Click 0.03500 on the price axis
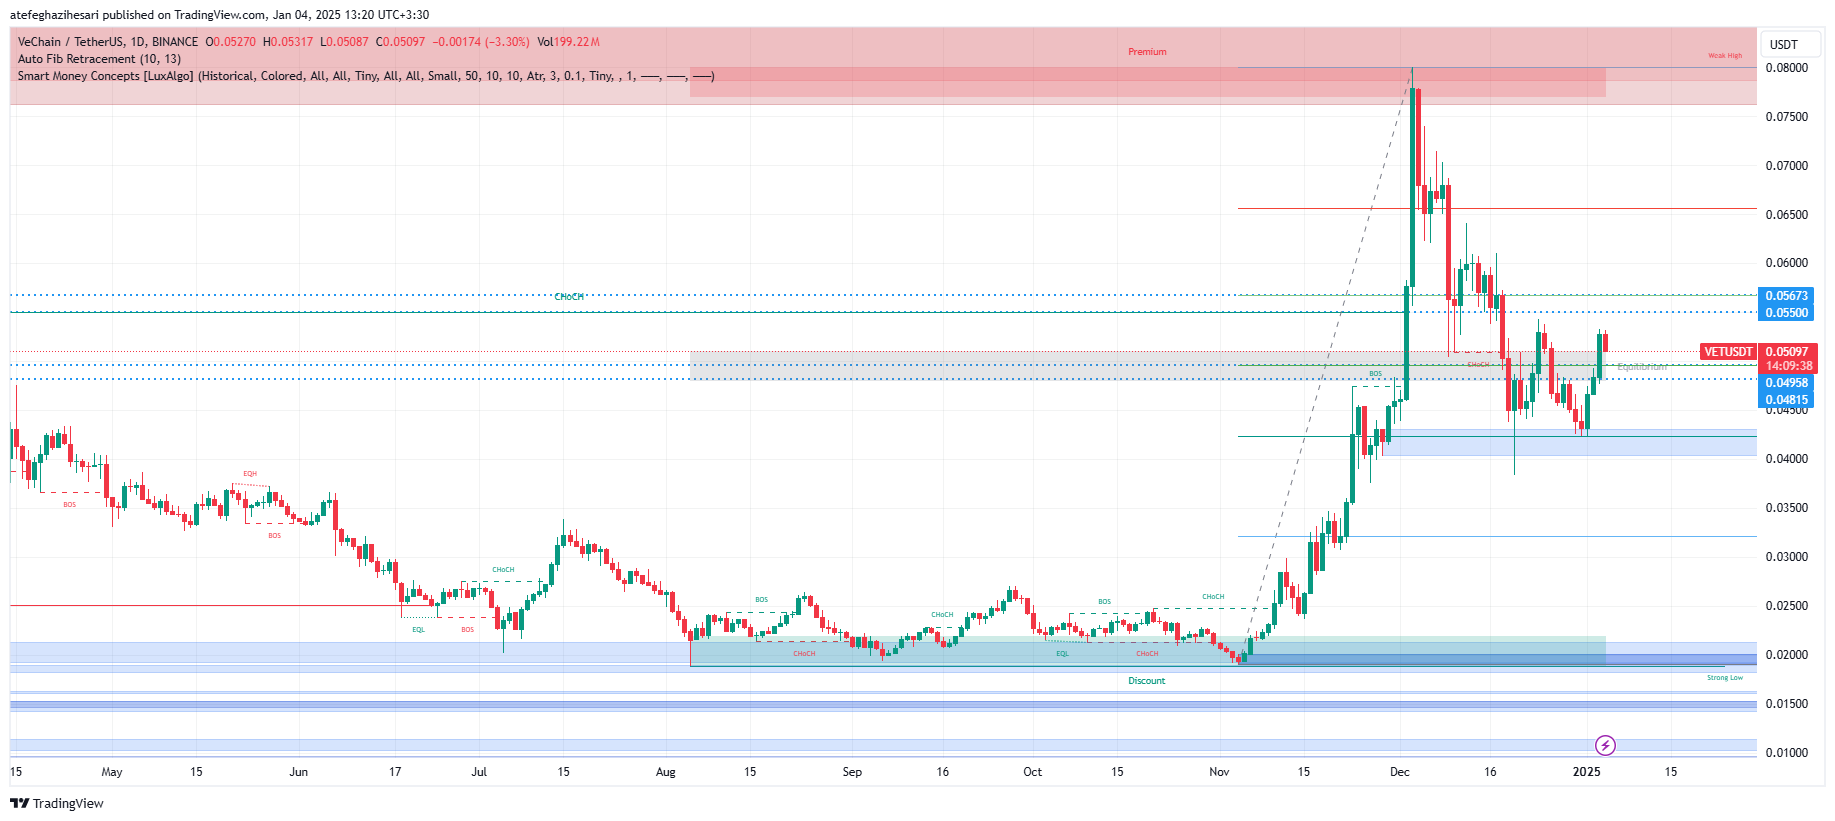The height and width of the screenshot is (821, 1835). 1786,508
